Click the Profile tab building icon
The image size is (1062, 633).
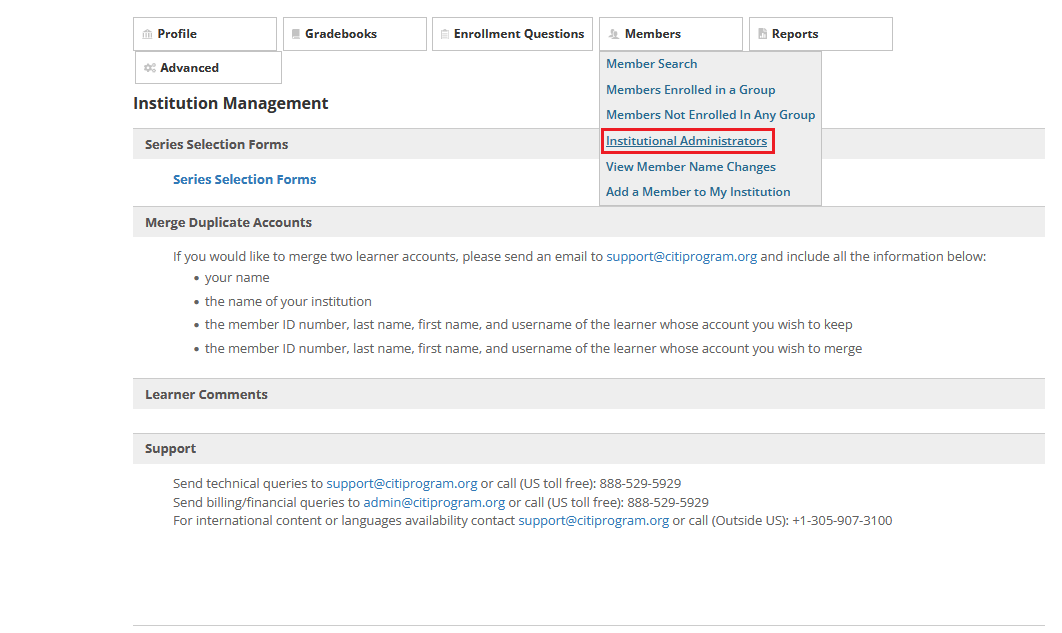(x=147, y=34)
